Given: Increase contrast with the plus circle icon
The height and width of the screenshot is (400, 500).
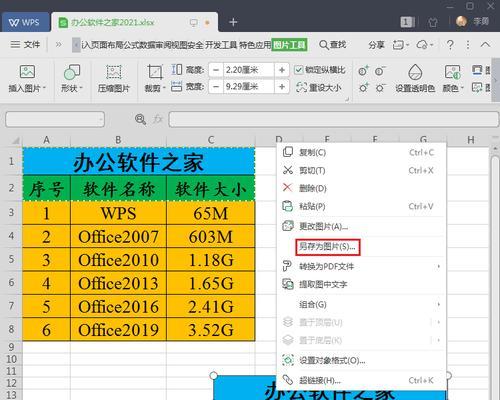Looking at the screenshot, I should pos(363,71).
